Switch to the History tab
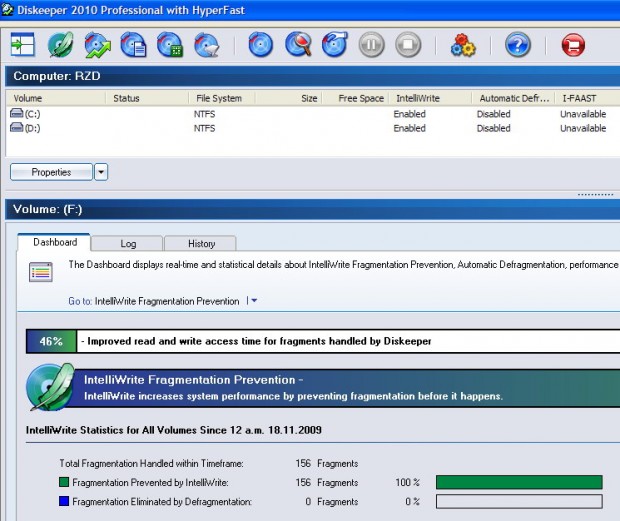Screen dimensions: 620x521 tap(201, 244)
